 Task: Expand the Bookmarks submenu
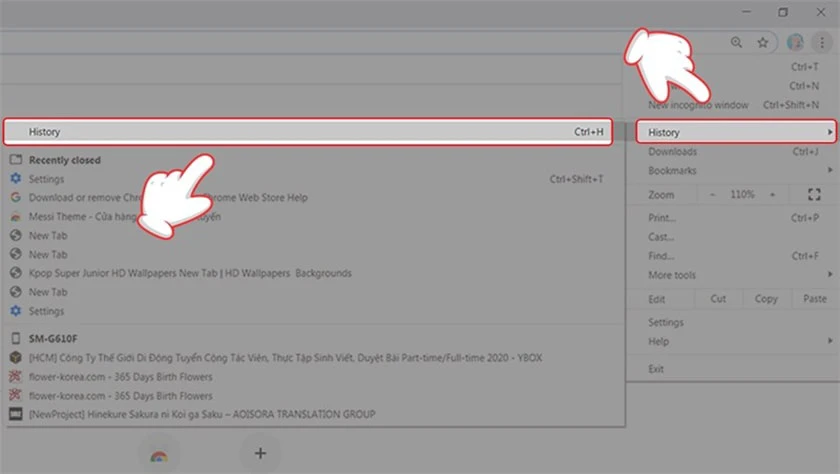coord(736,170)
